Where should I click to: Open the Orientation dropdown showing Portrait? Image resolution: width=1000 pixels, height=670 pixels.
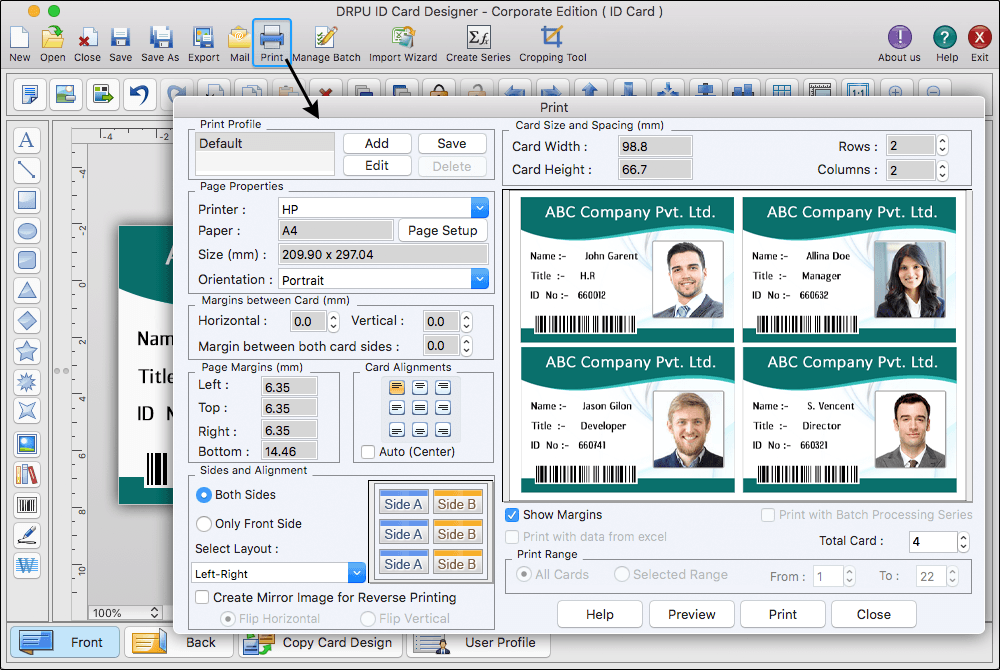click(x=480, y=279)
